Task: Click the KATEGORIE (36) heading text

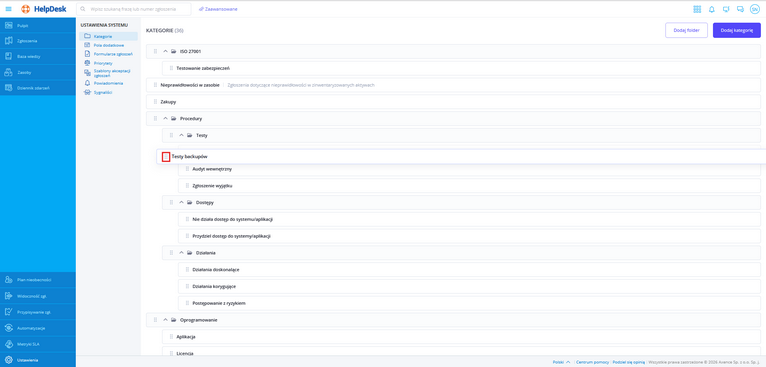Action: (x=165, y=30)
